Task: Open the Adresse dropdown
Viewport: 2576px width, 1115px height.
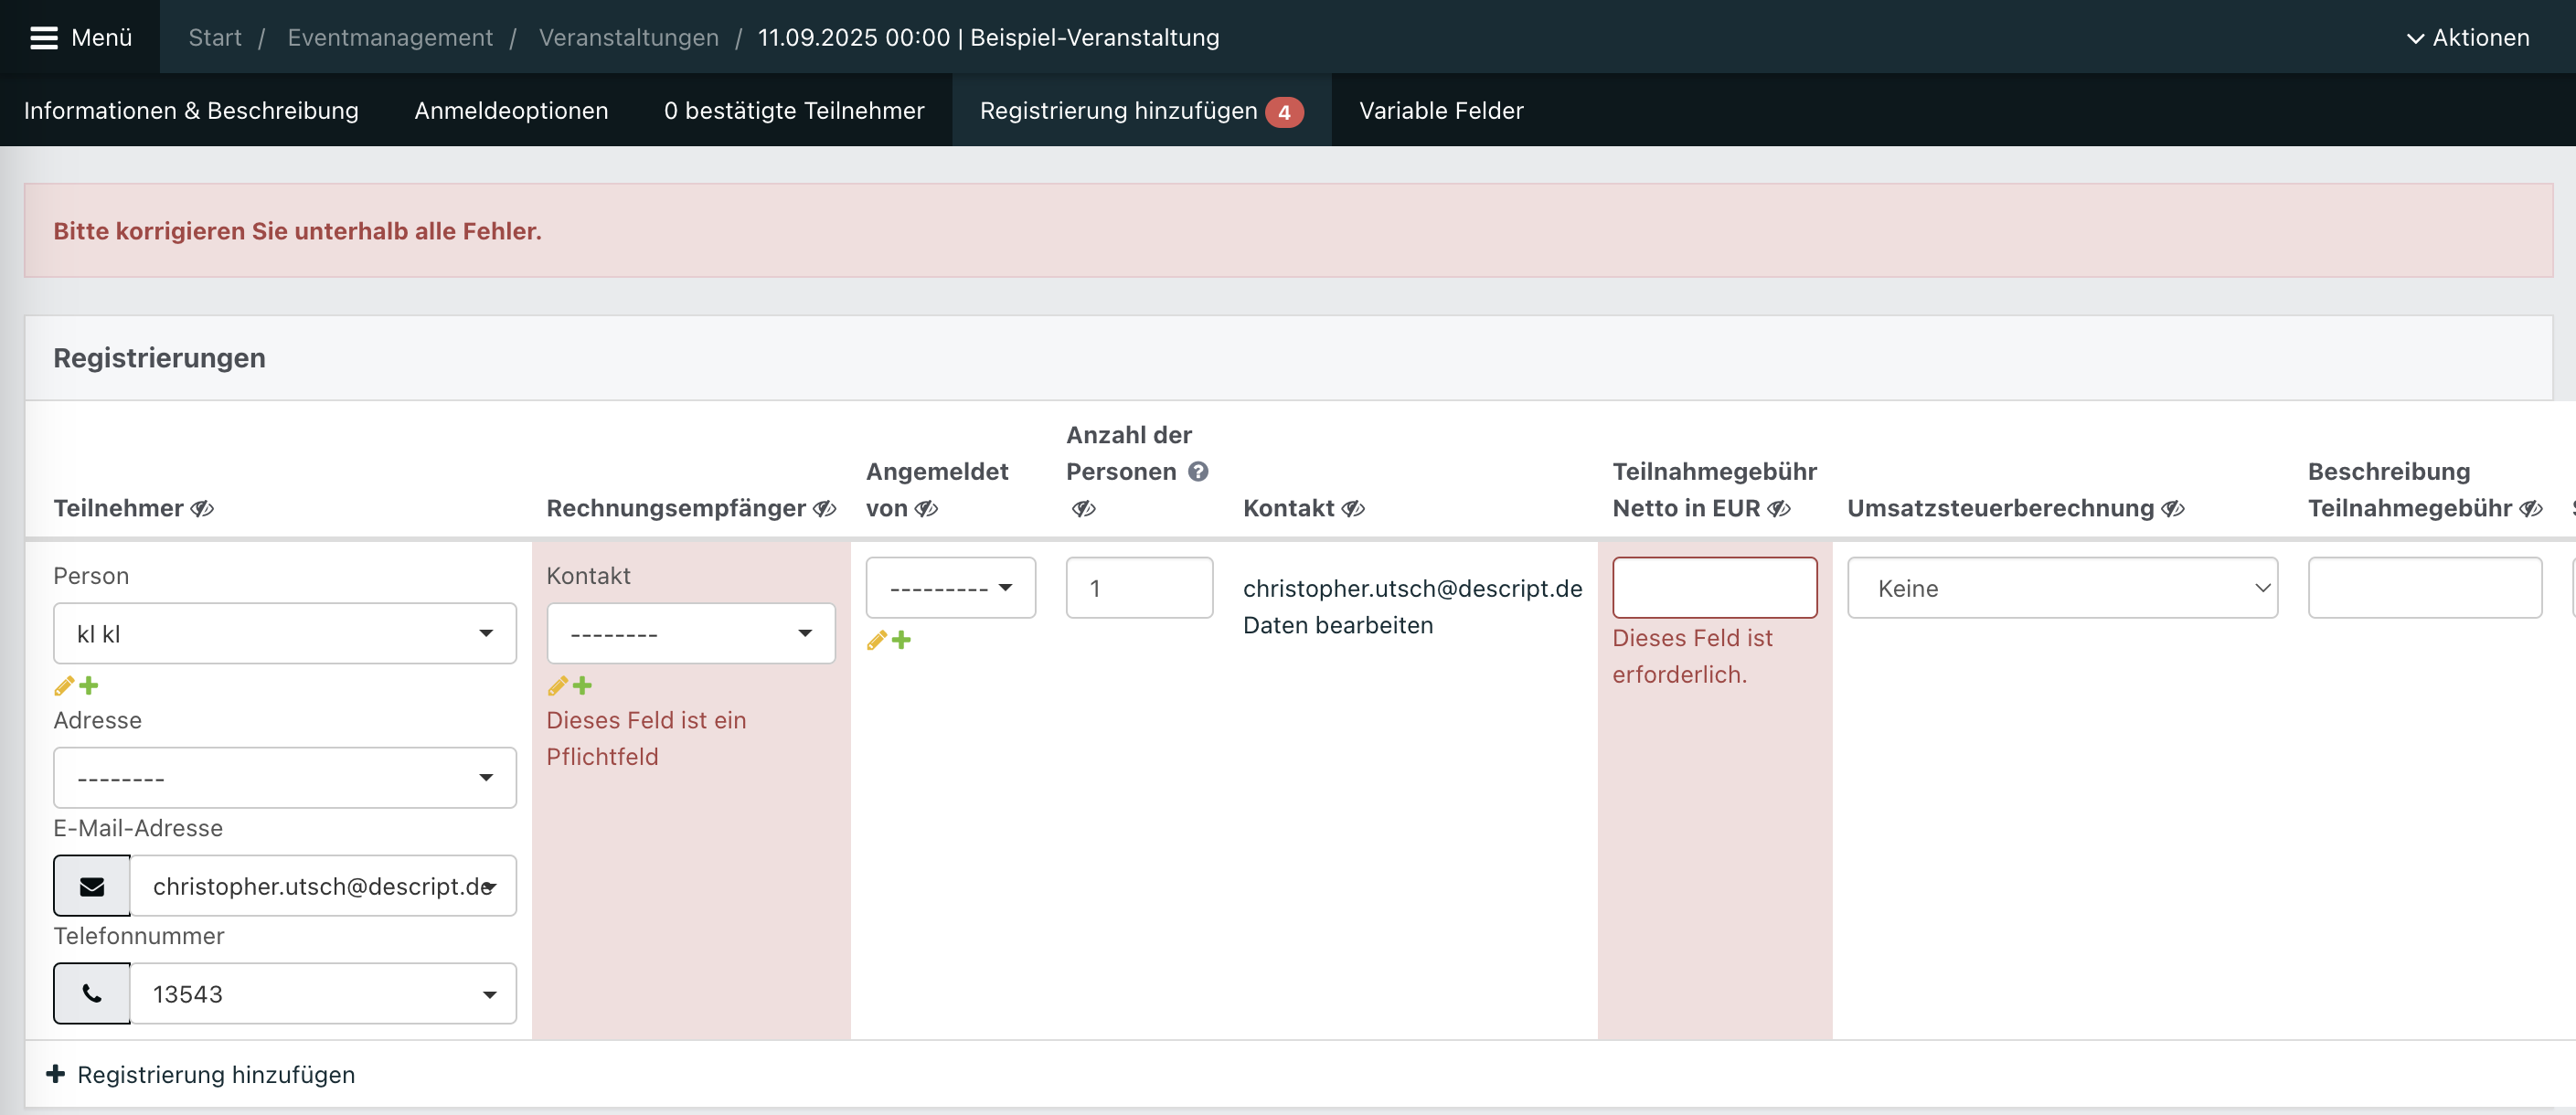Action: tap(285, 778)
